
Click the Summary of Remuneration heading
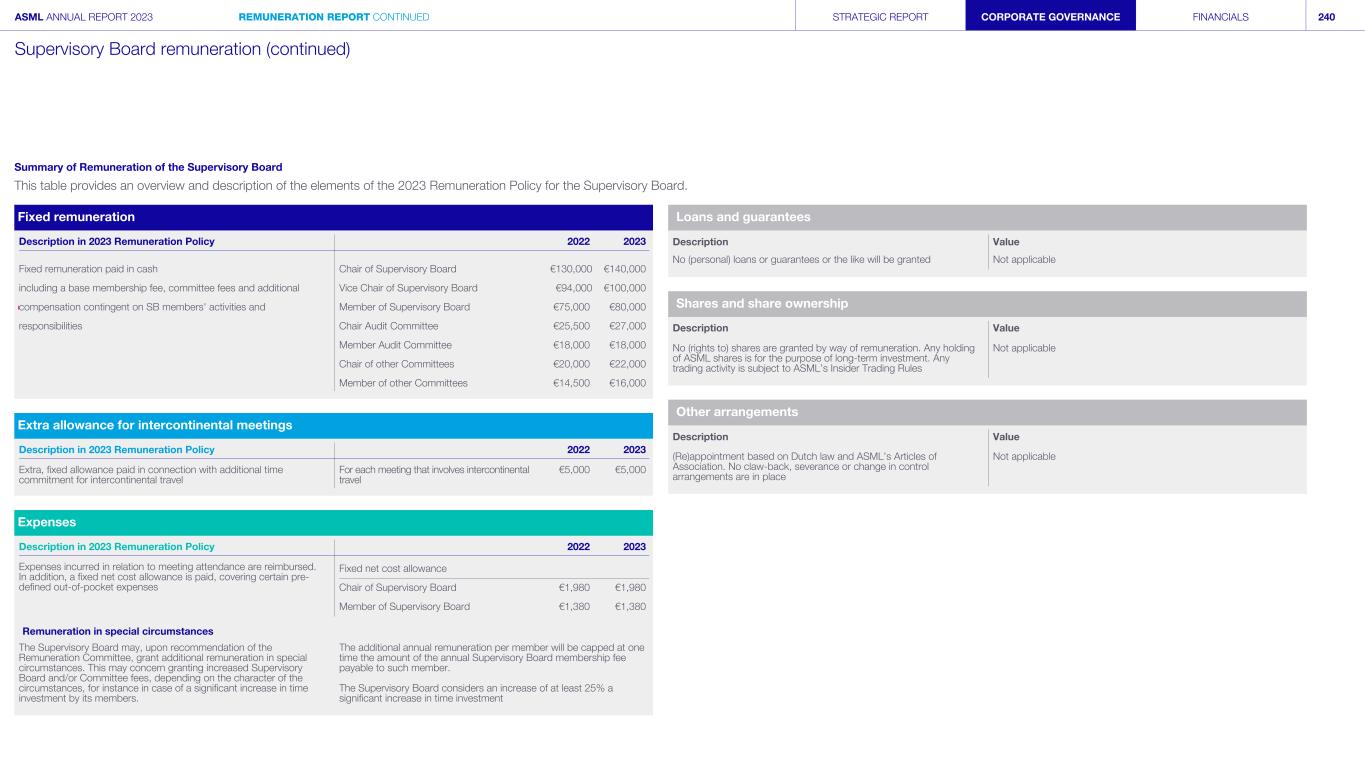pos(148,167)
